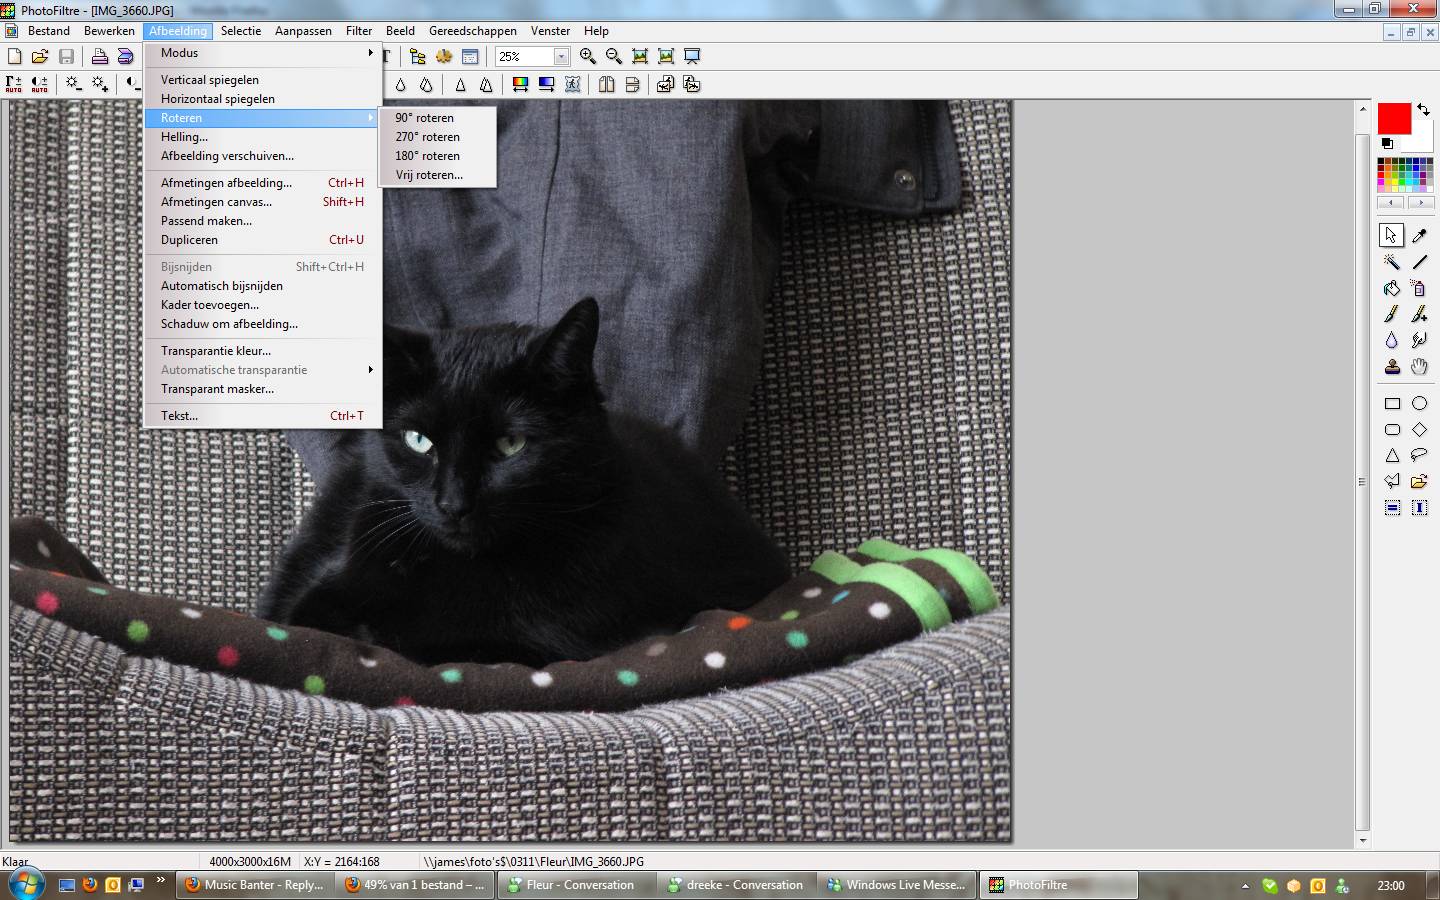Choose 180° roteren
This screenshot has width=1440, height=900.
437,156
